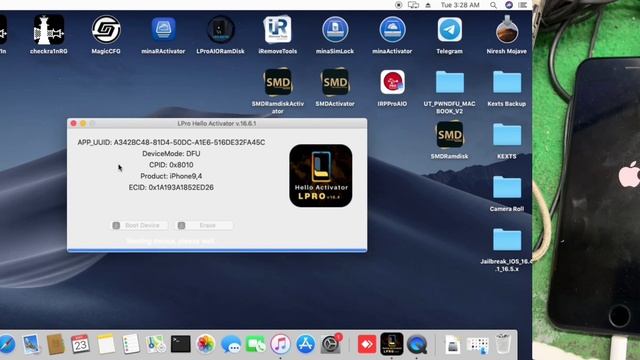Image resolution: width=640 pixels, height=360 pixels.
Task: Open the Trash in the Dock
Action: [x=503, y=344]
